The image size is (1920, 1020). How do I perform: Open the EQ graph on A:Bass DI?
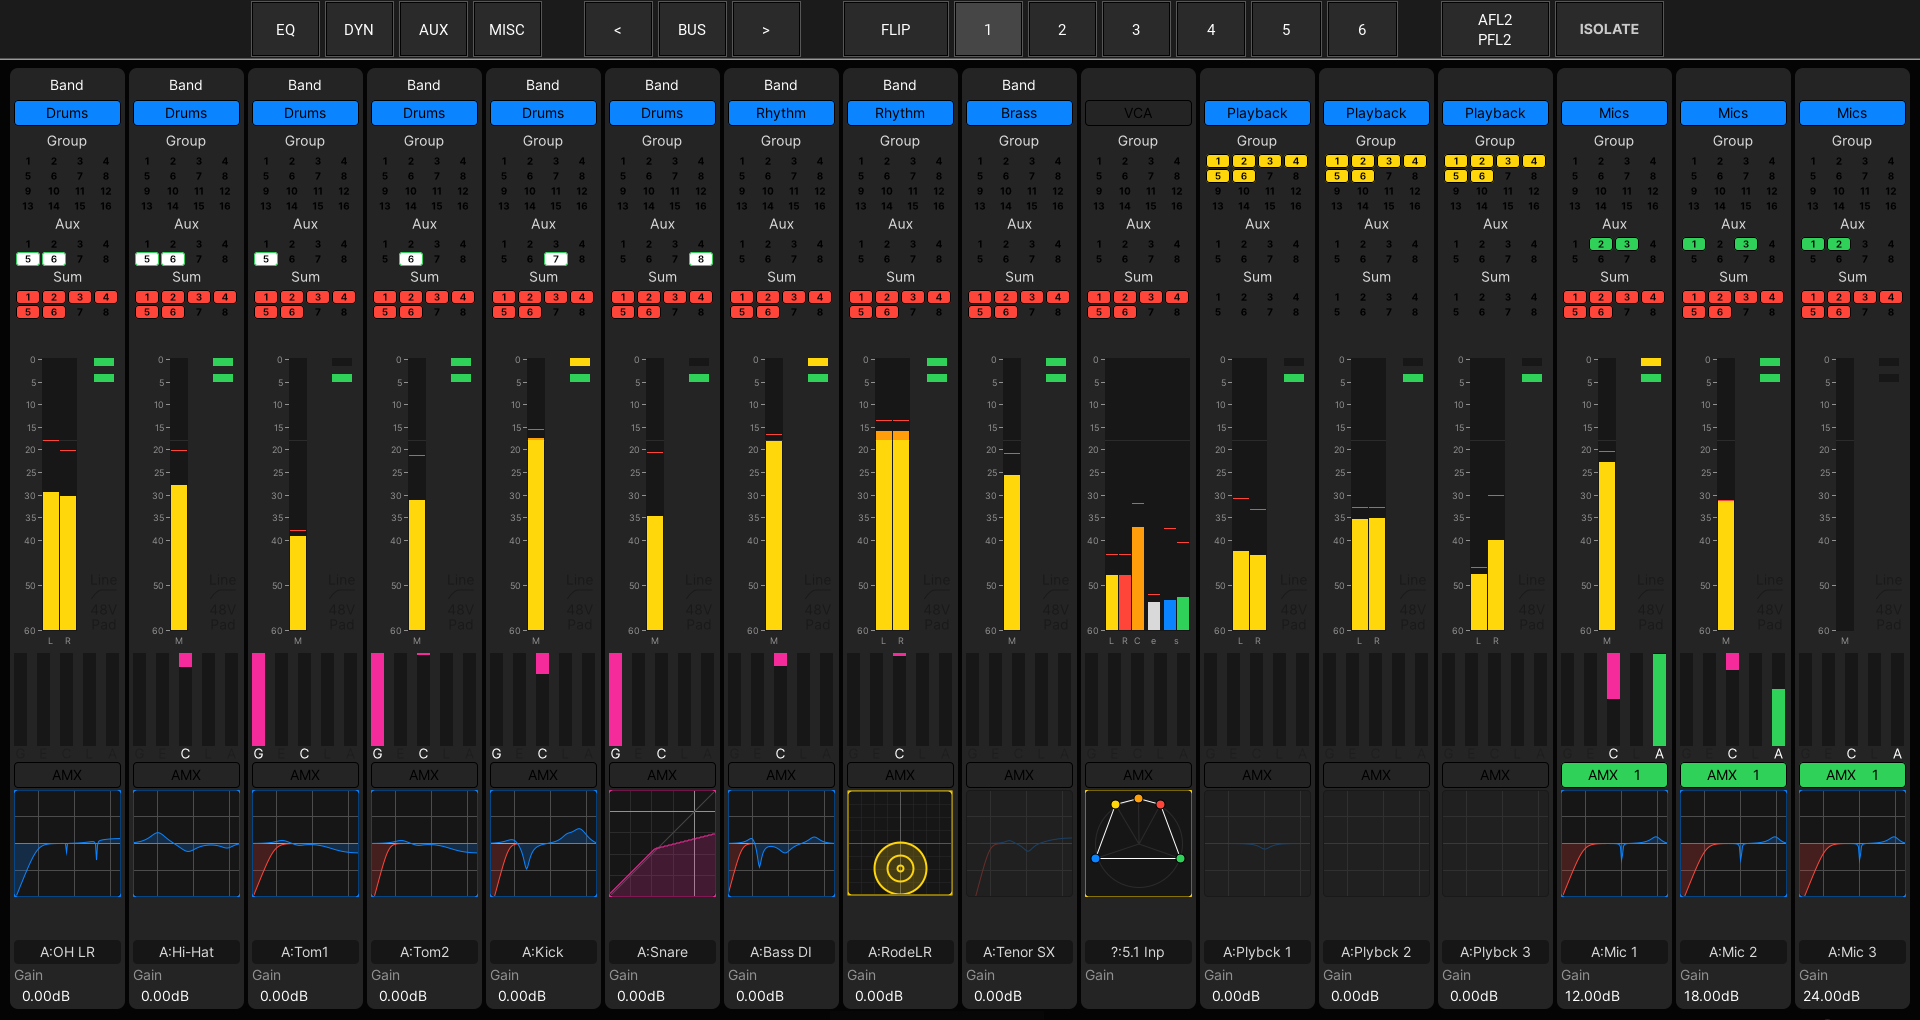click(x=781, y=843)
